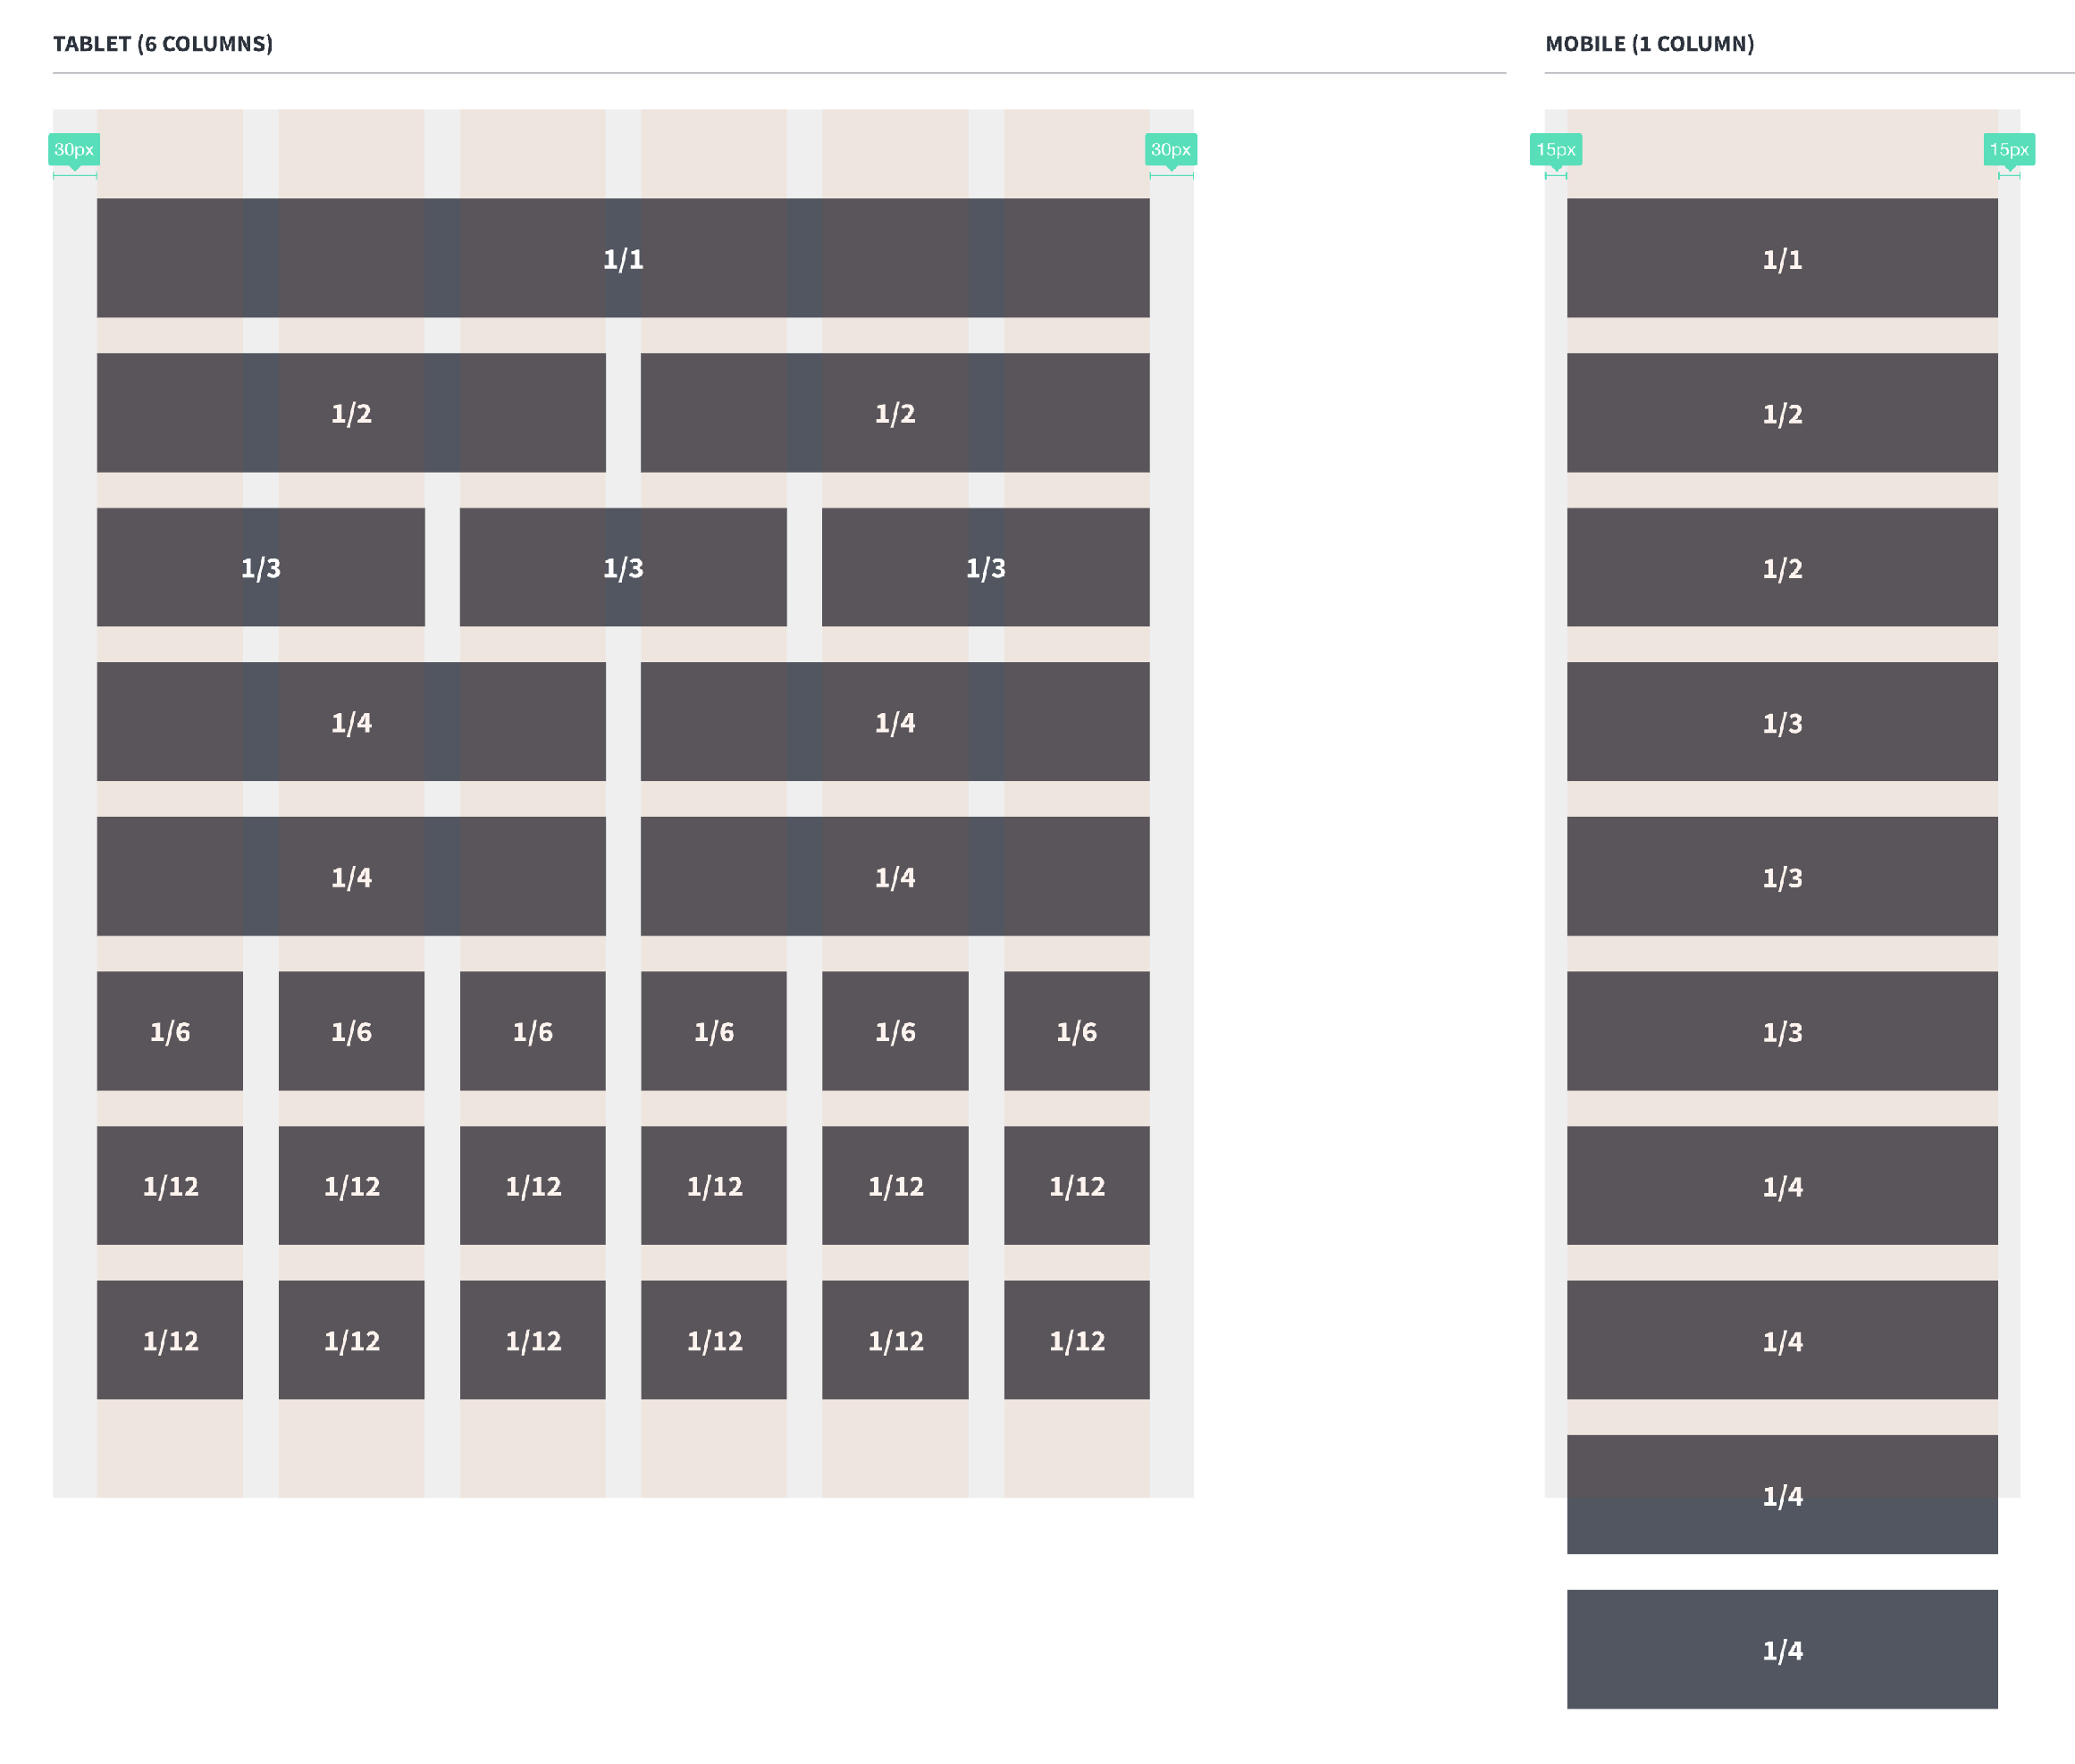Click the last 1/12 block in bottom tablet row

pos(1076,1340)
